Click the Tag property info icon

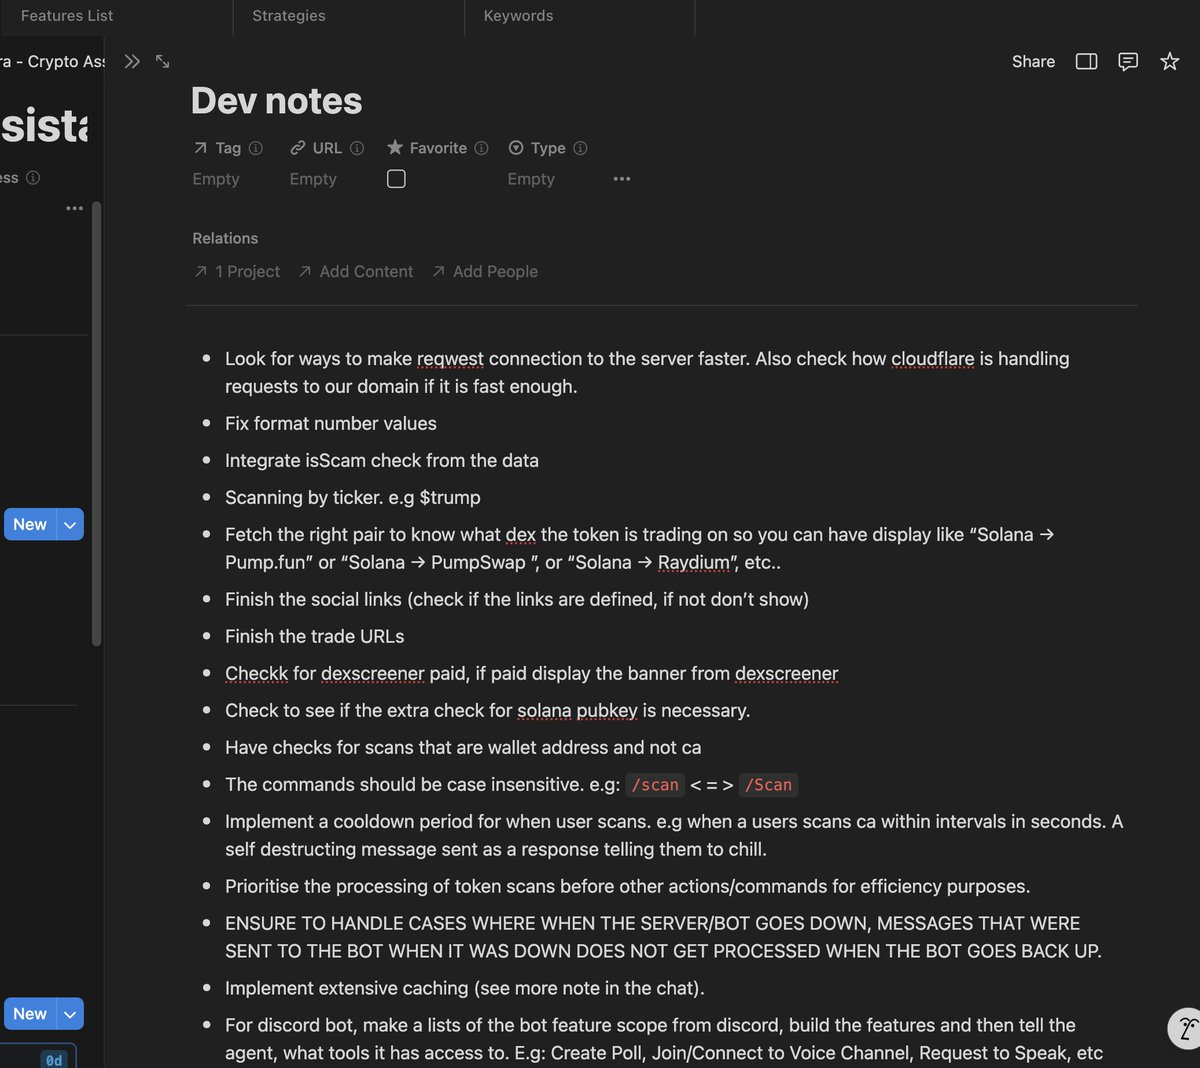[x=256, y=148]
